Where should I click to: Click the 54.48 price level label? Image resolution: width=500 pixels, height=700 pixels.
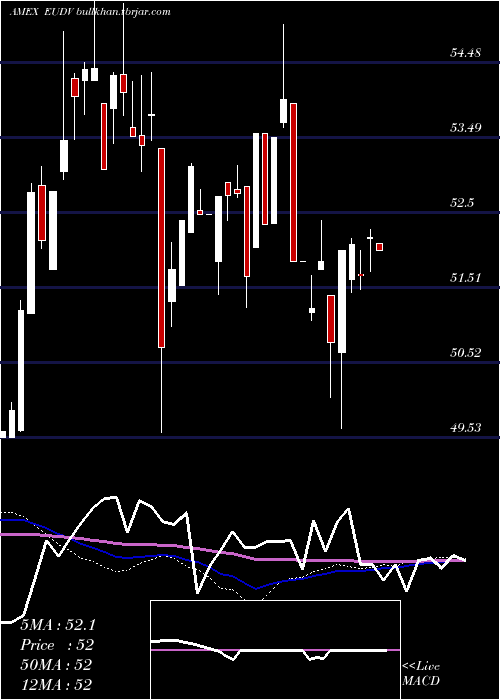pyautogui.click(x=465, y=53)
